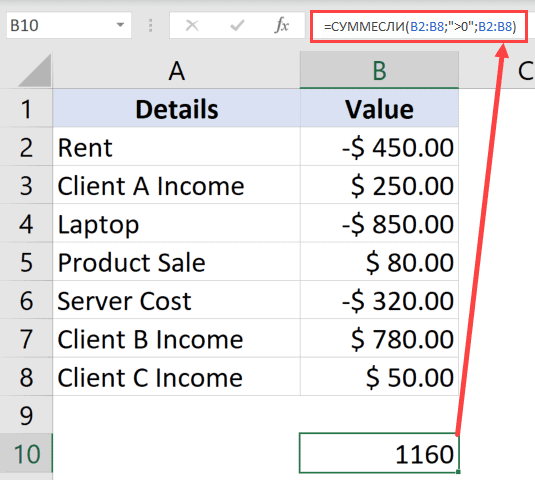Click the Rent cell
This screenshot has width=535, height=480.
coord(176,147)
